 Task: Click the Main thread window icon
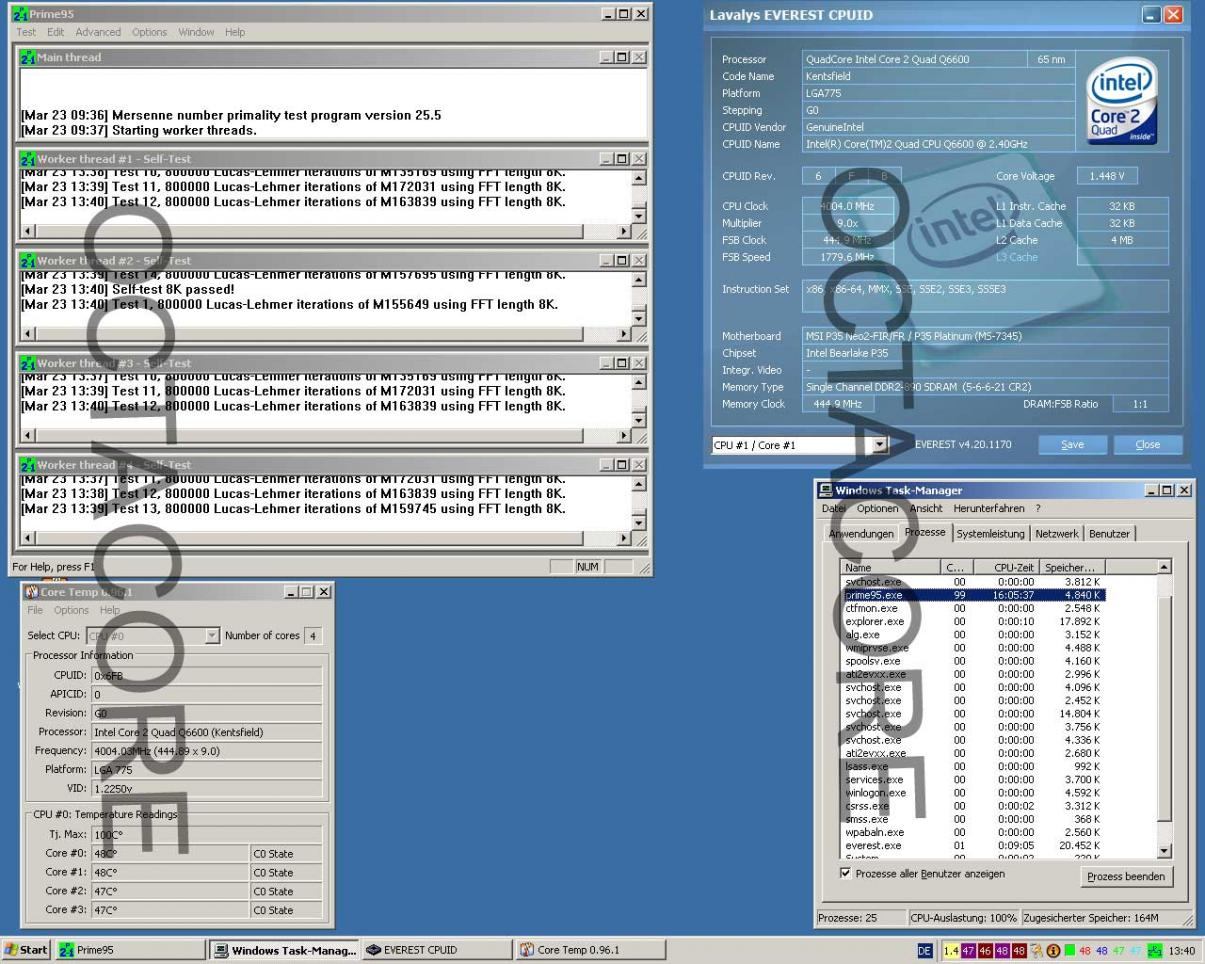pyautogui.click(x=28, y=57)
